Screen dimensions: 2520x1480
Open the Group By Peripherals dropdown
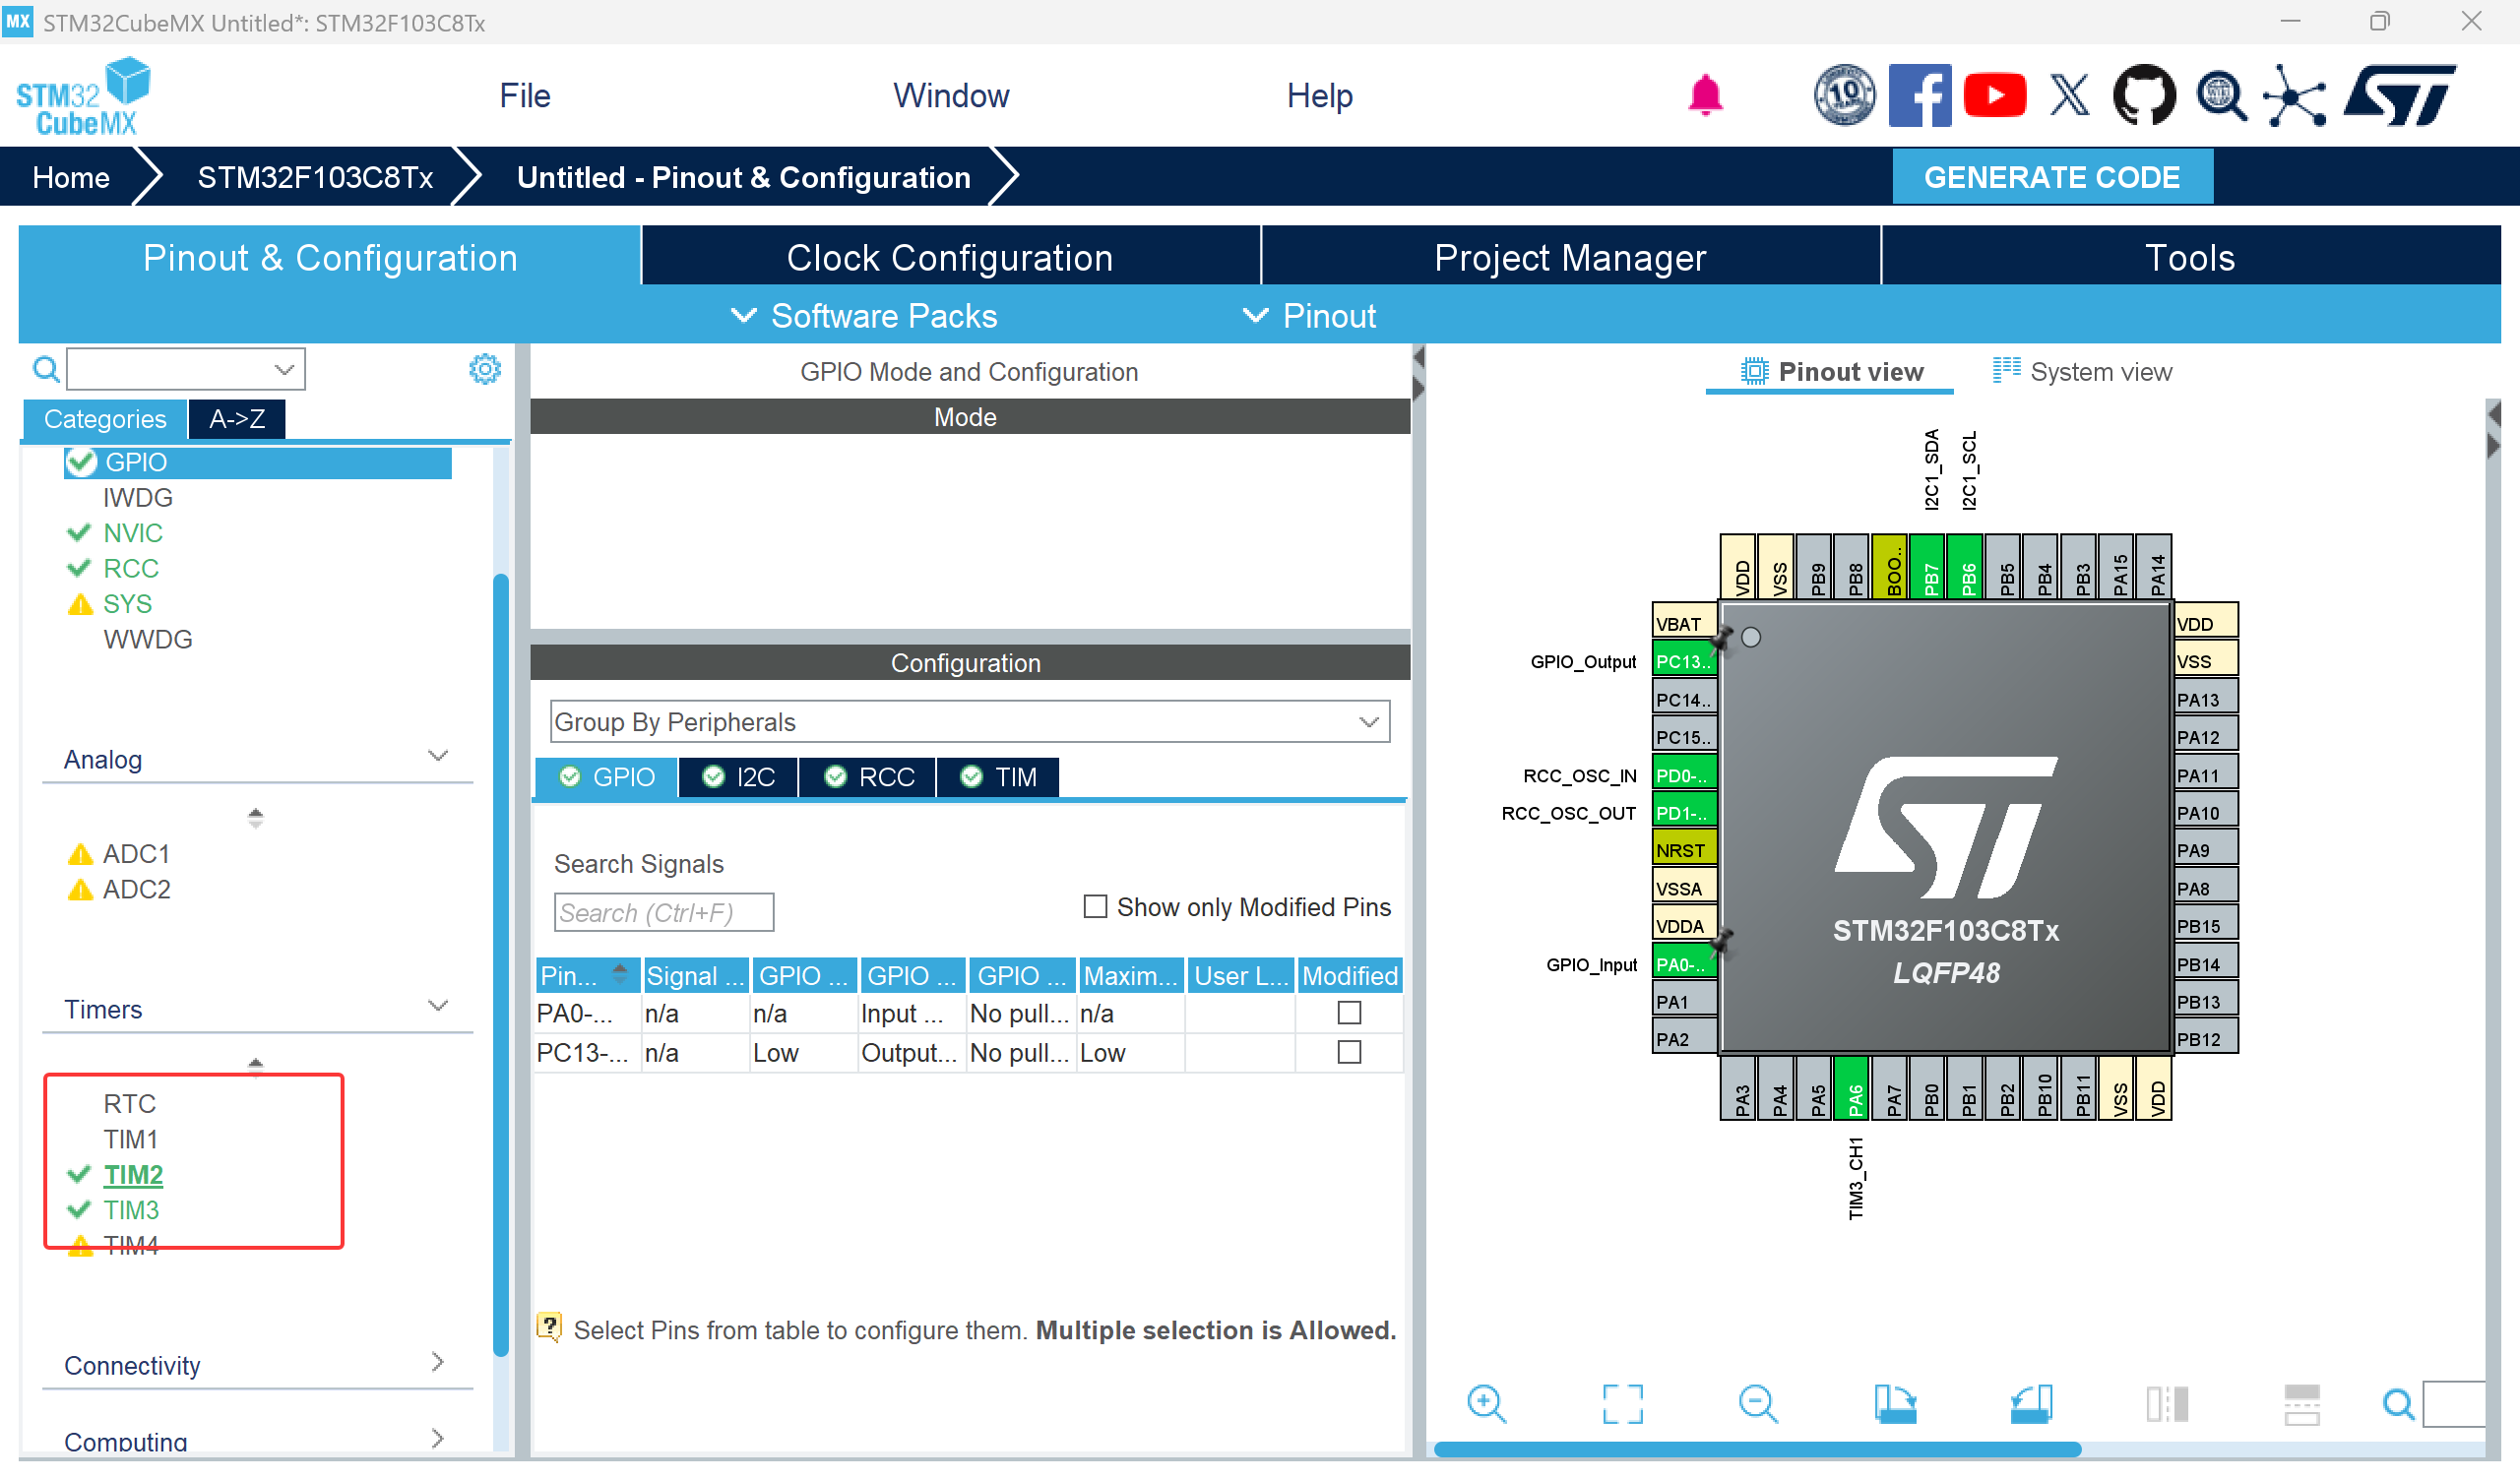(969, 722)
